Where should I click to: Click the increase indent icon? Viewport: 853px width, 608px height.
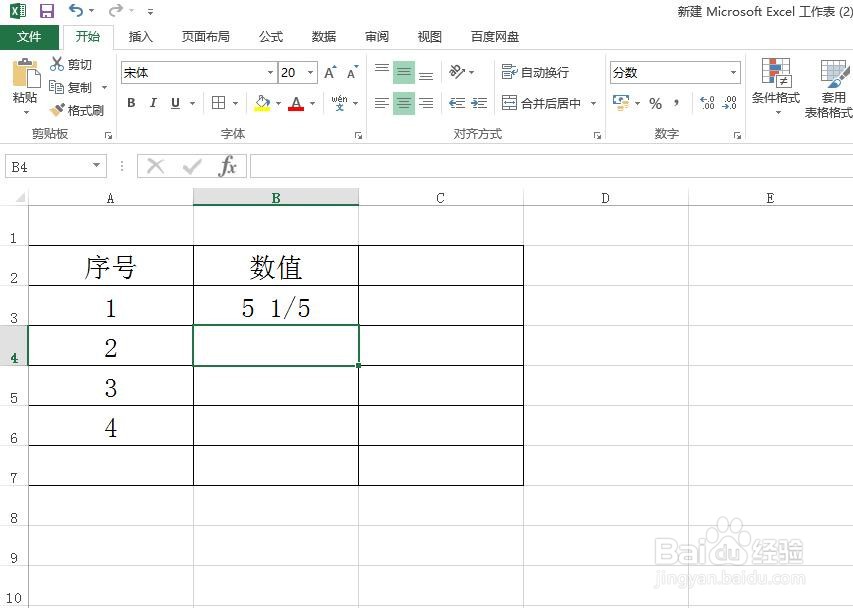479,103
